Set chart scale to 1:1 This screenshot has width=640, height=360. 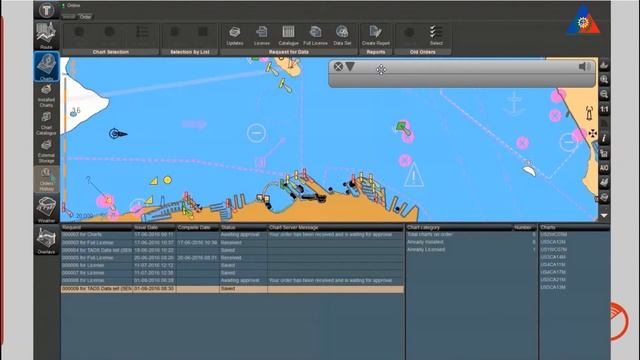coord(604,109)
